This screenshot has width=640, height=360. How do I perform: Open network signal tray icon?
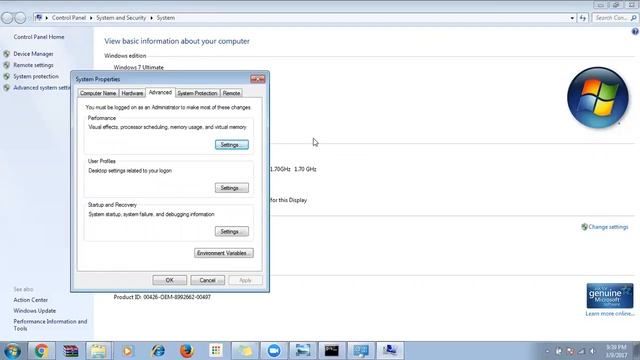click(x=582, y=351)
